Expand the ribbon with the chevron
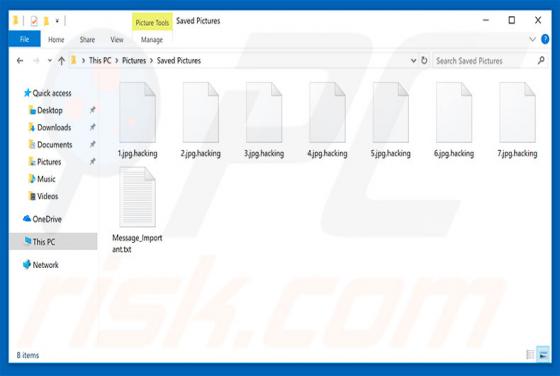560x376 pixels. tap(532, 39)
